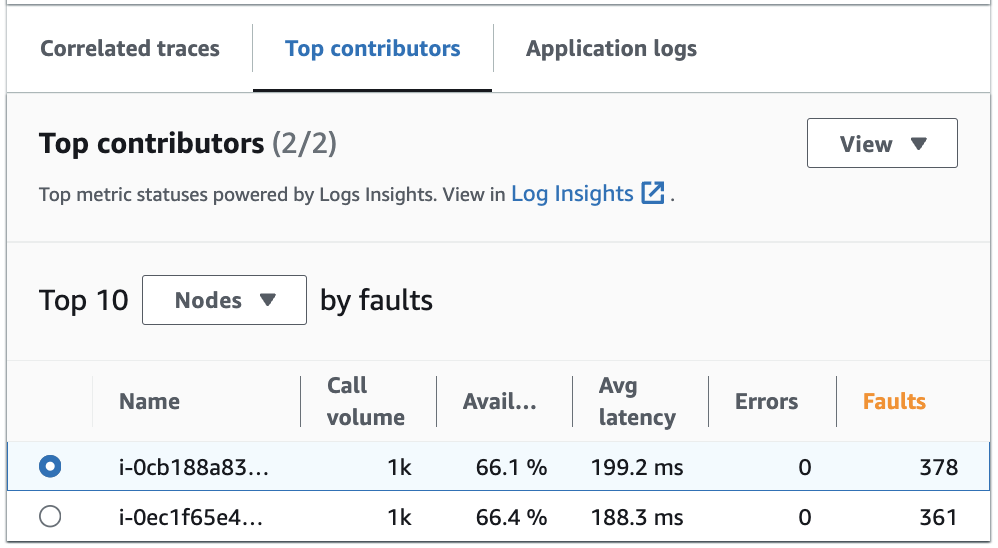
Task: Sort by the Errors column header
Action: 766,402
